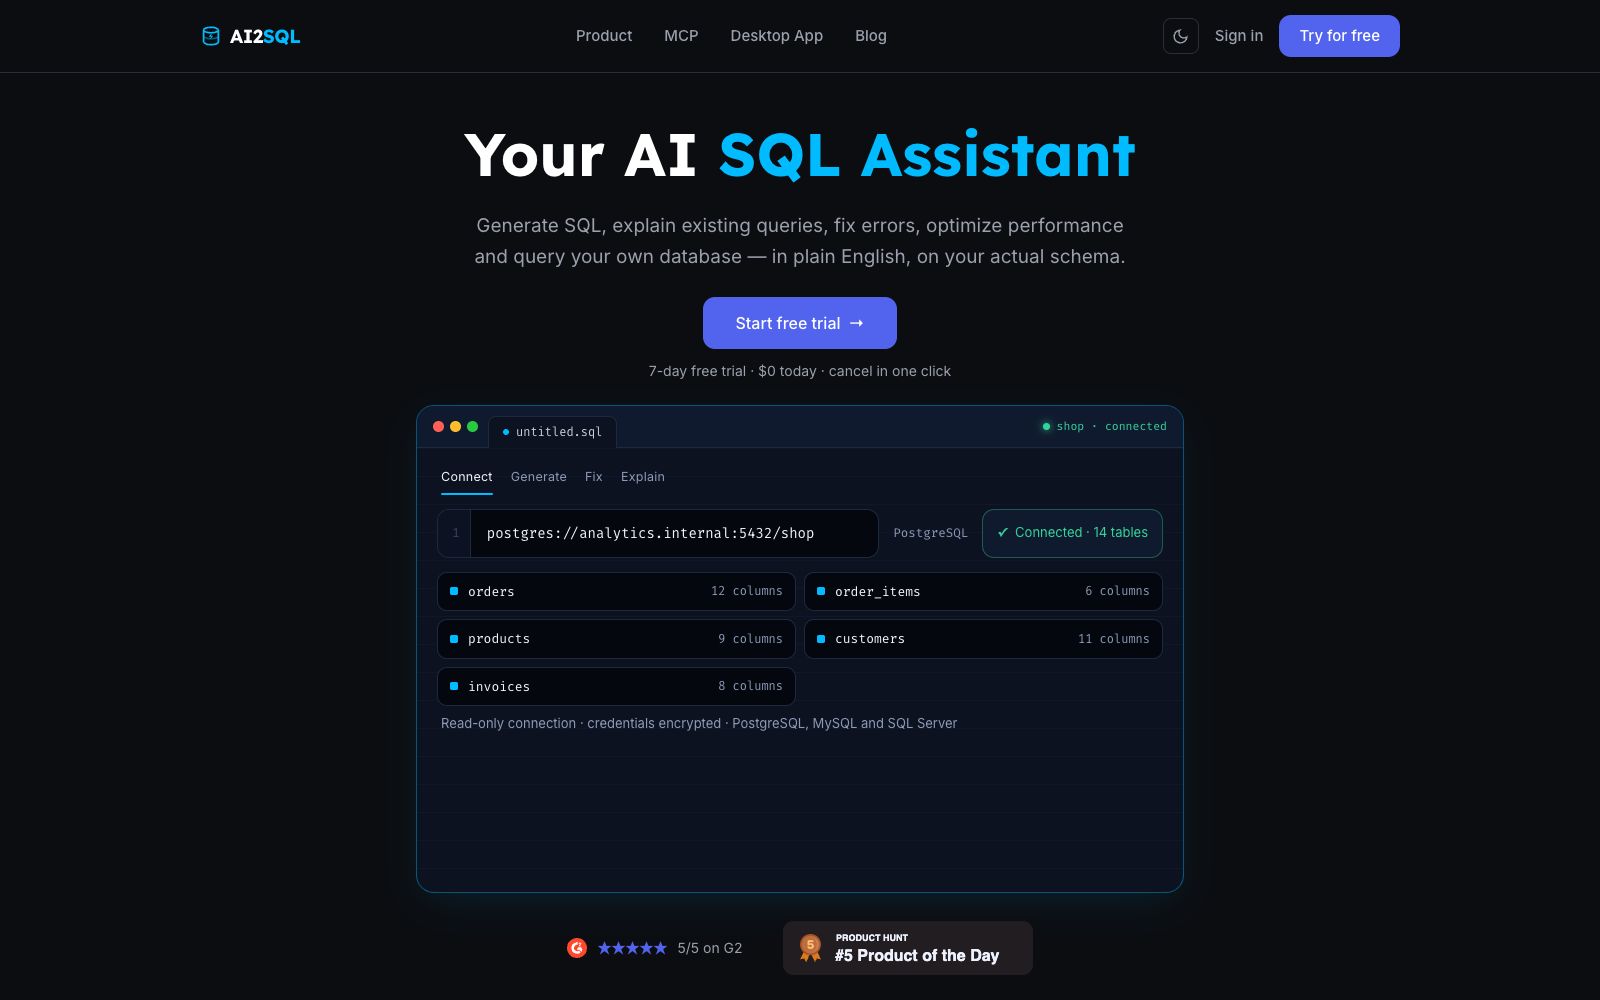Screen dimensions: 1600x1000
Task: Select the products table row
Action: point(616,639)
